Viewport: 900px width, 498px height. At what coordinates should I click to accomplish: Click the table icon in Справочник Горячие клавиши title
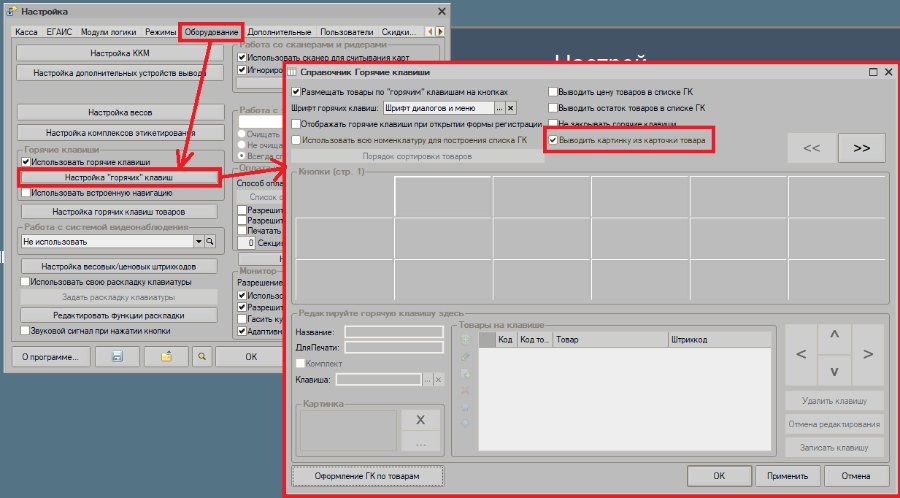pyautogui.click(x=292, y=72)
